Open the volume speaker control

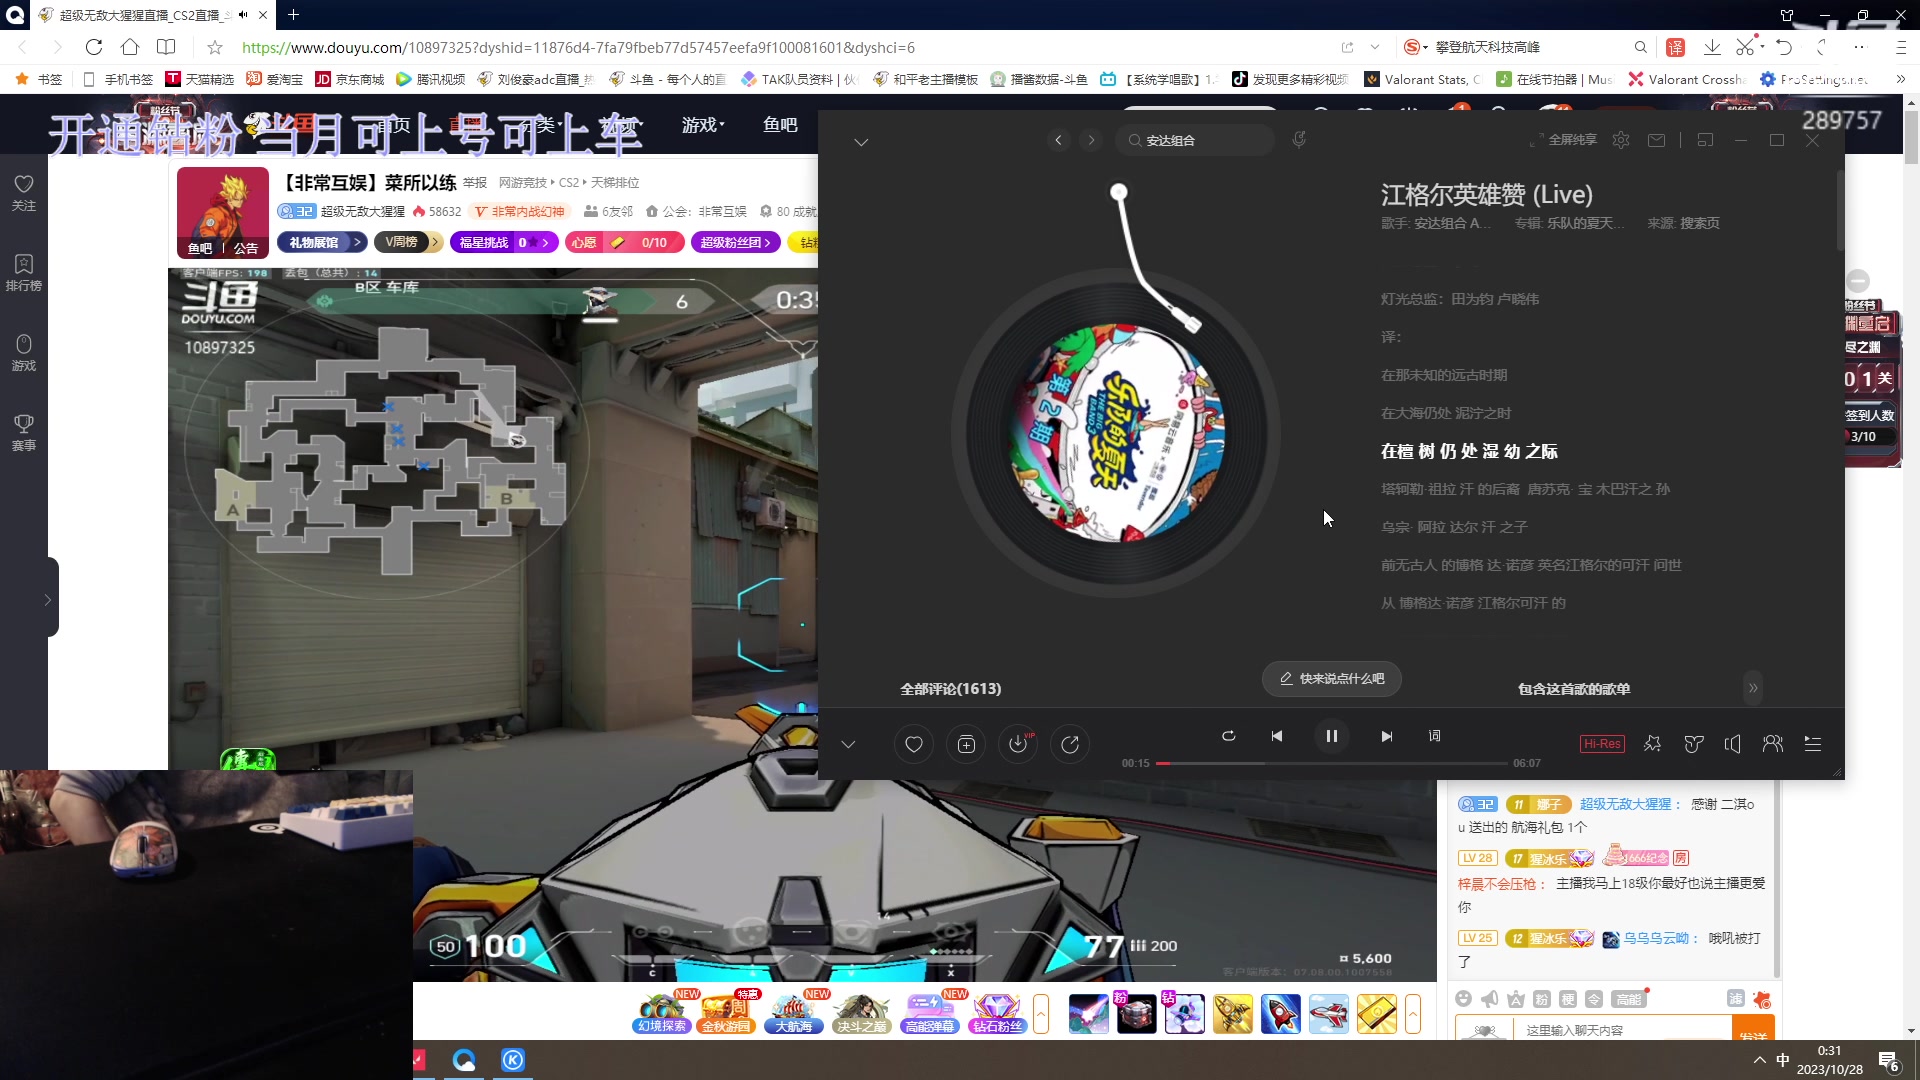[1733, 744]
